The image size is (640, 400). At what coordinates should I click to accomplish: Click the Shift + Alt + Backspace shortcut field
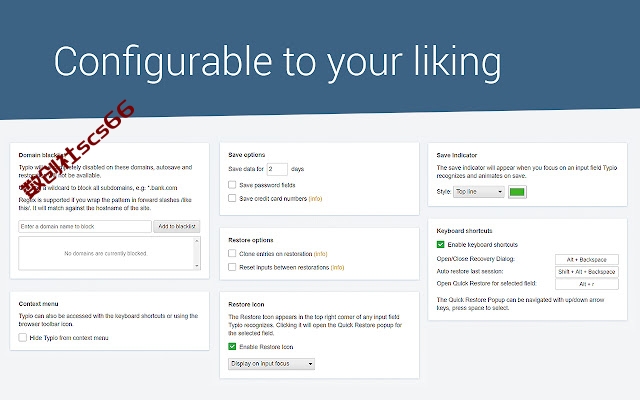click(587, 272)
